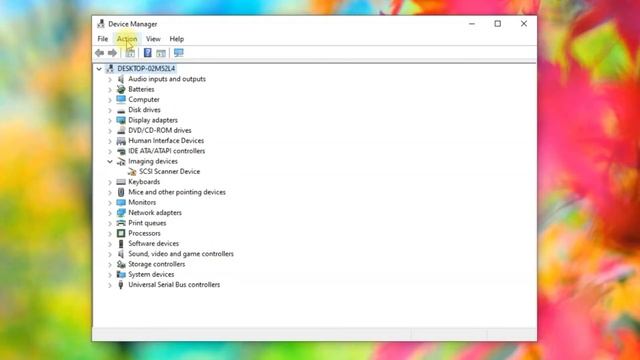Select the Human Interface Devices icon
This screenshot has width=640, height=360.
[x=121, y=141]
